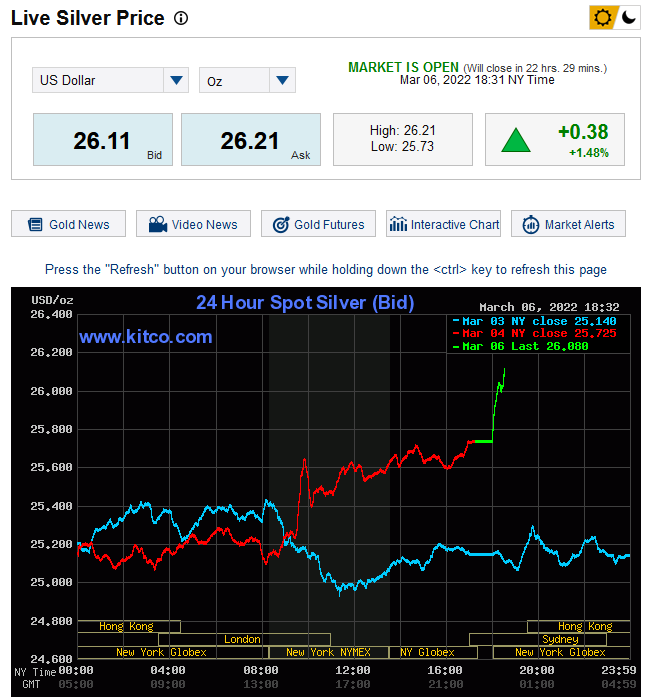The width and height of the screenshot is (652, 698).
Task: Click the New York NYMEX session label
Action: click(328, 652)
